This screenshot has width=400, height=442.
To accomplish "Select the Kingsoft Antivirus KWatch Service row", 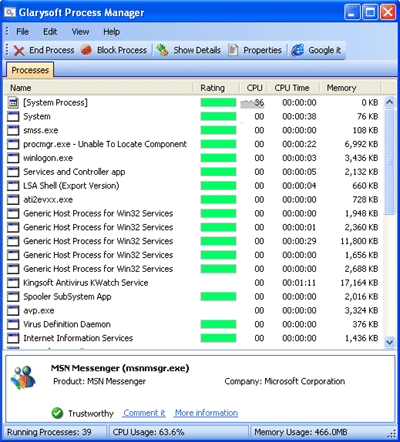I will pos(193,283).
